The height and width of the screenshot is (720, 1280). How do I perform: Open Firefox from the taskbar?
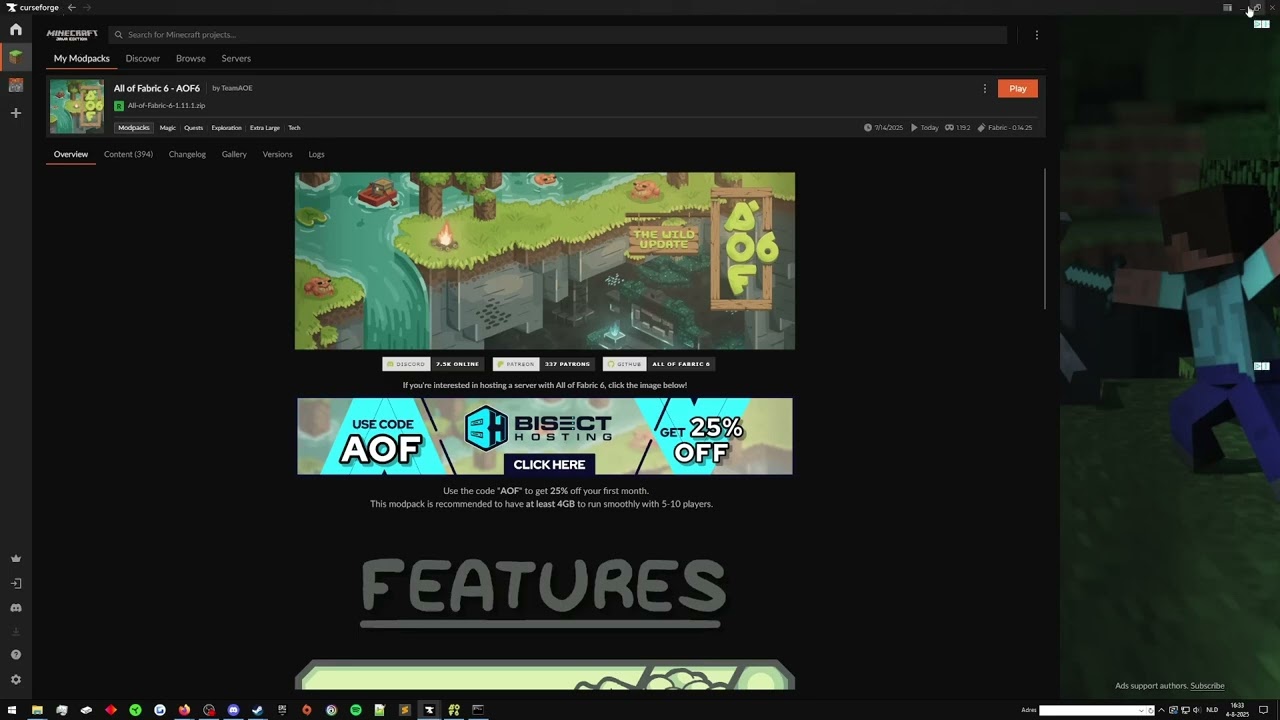tap(184, 710)
